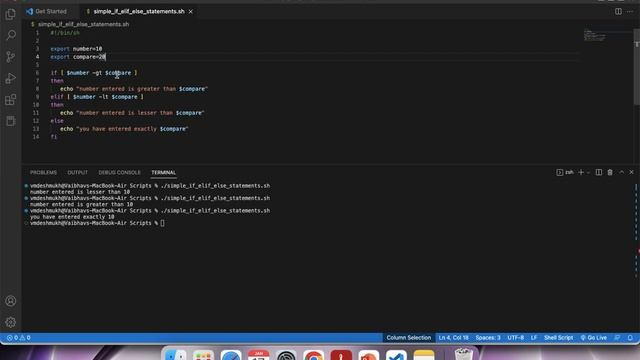640x360 pixels.
Task: Open the Testing view icon in activity bar
Action: click(11, 121)
